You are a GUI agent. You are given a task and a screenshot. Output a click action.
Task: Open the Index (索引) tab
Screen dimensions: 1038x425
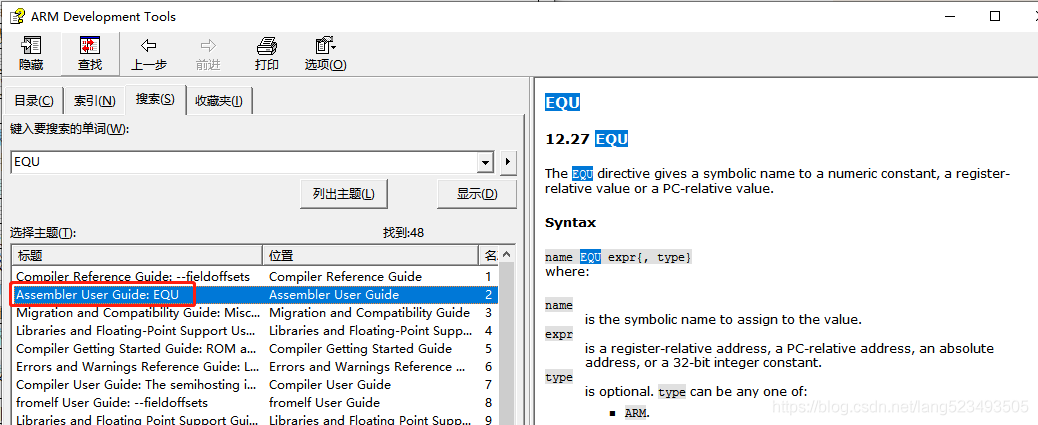94,101
